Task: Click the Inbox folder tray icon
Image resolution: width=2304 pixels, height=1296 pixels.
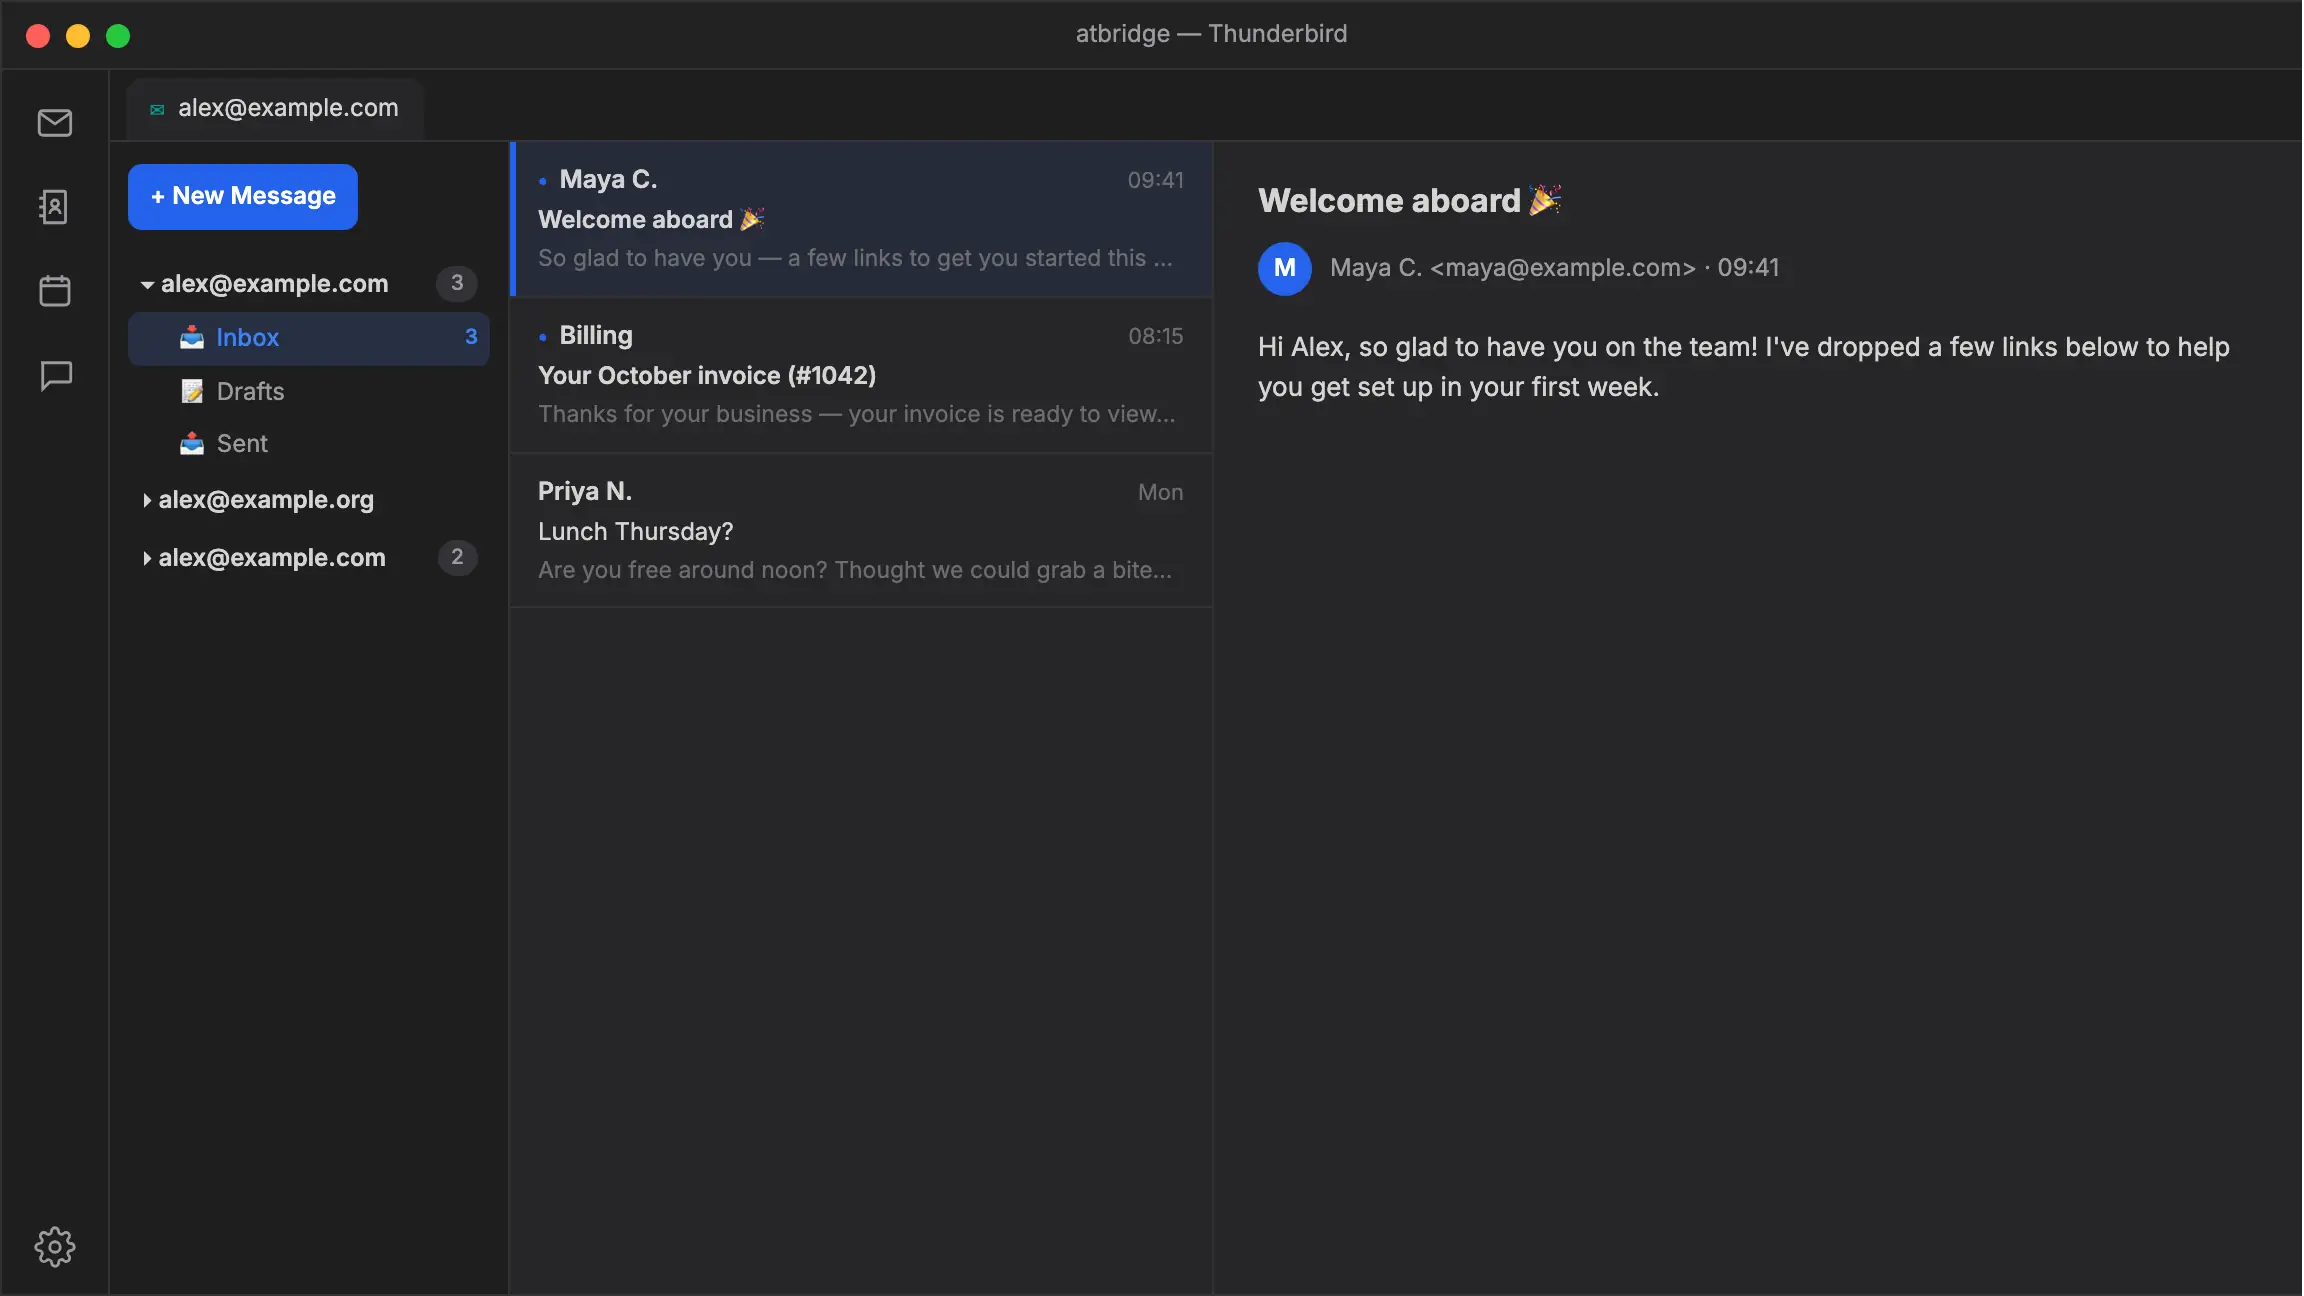Action: click(192, 338)
